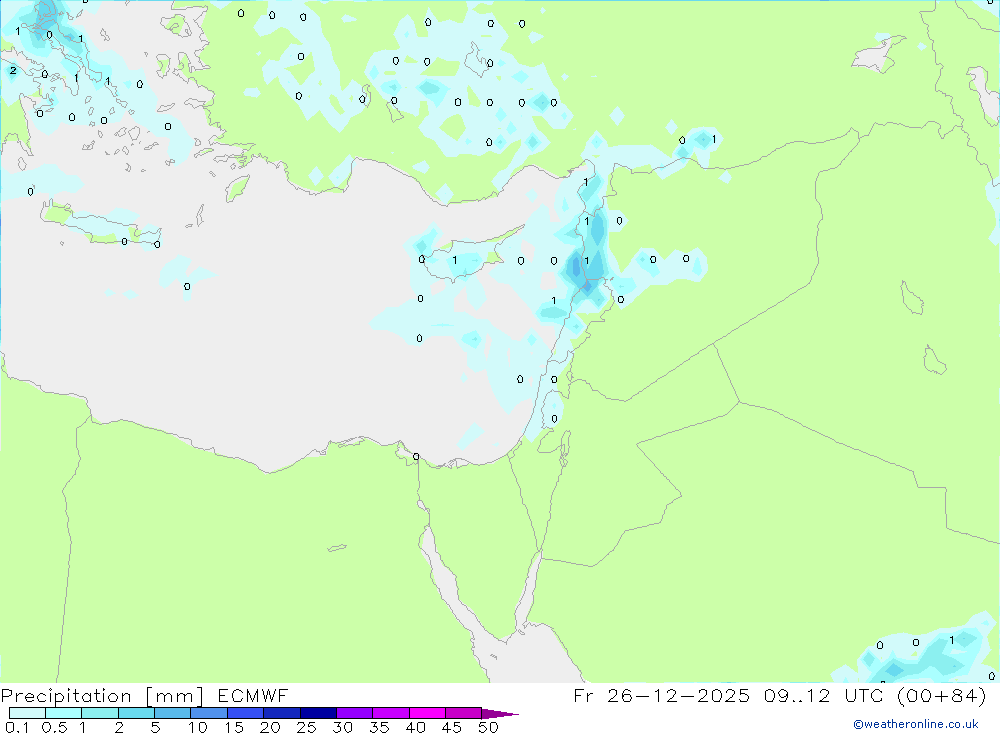Click the '45' legend scale label

point(452,727)
